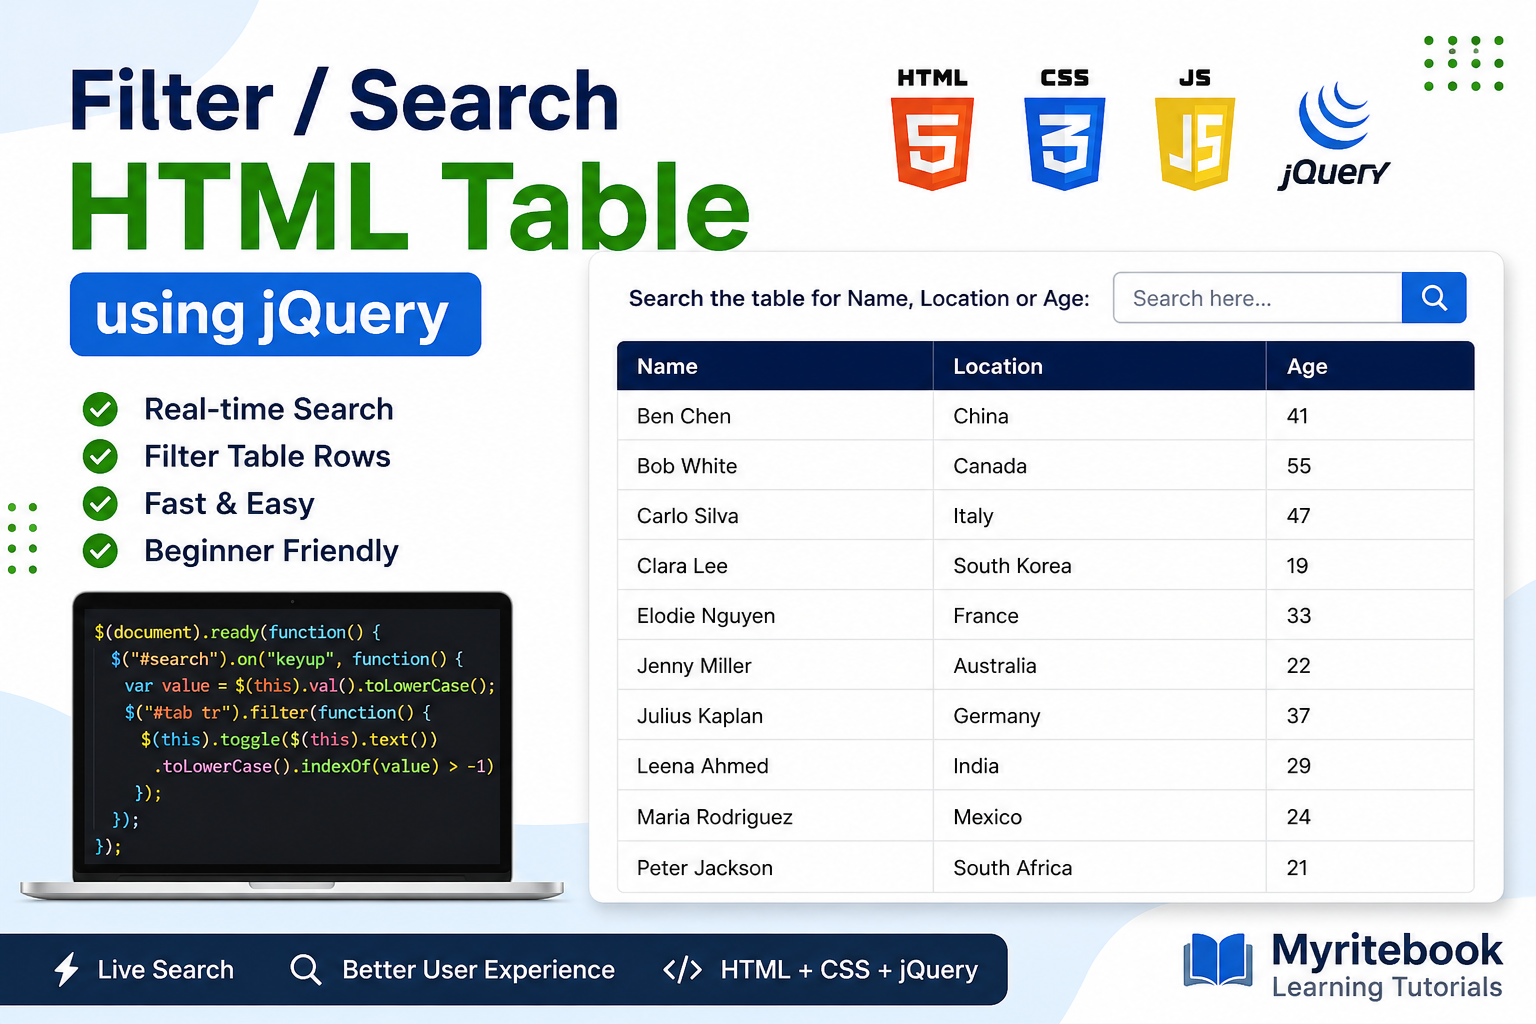Viewport: 1536px width, 1024px height.
Task: Click the 'HTML + CSS + jQuery' label
Action: pyautogui.click(x=849, y=970)
